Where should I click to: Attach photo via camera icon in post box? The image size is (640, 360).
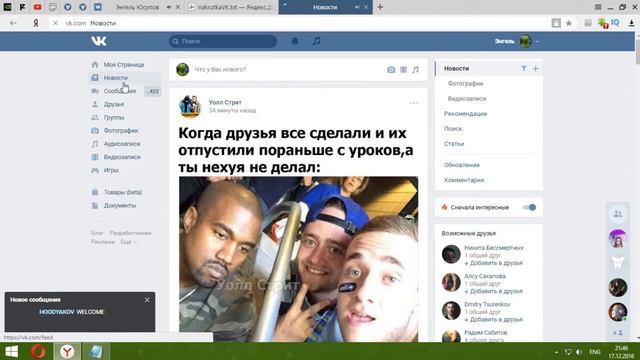click(x=391, y=69)
